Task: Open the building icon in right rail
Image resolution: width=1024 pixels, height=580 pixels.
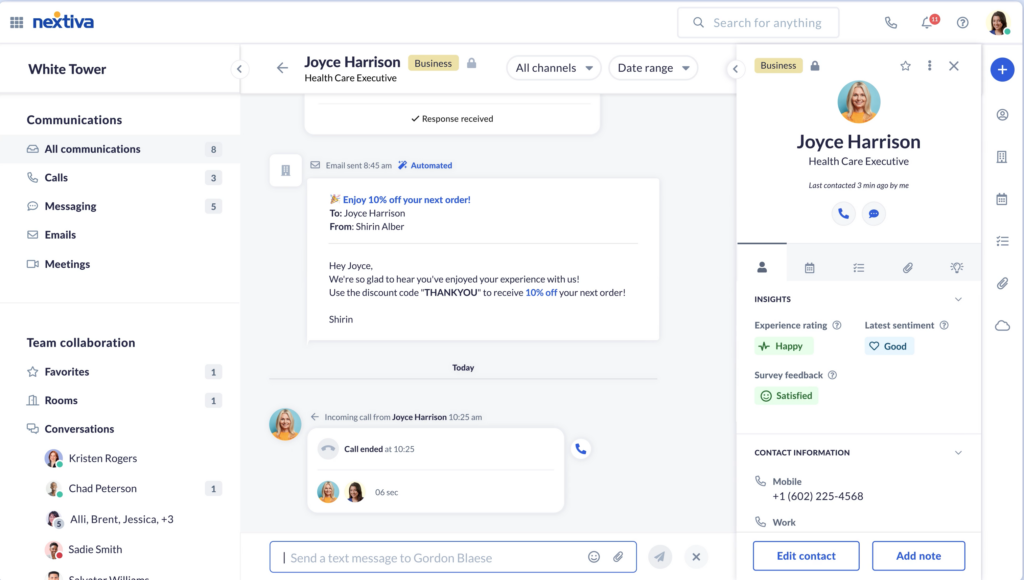Action: click(1002, 157)
